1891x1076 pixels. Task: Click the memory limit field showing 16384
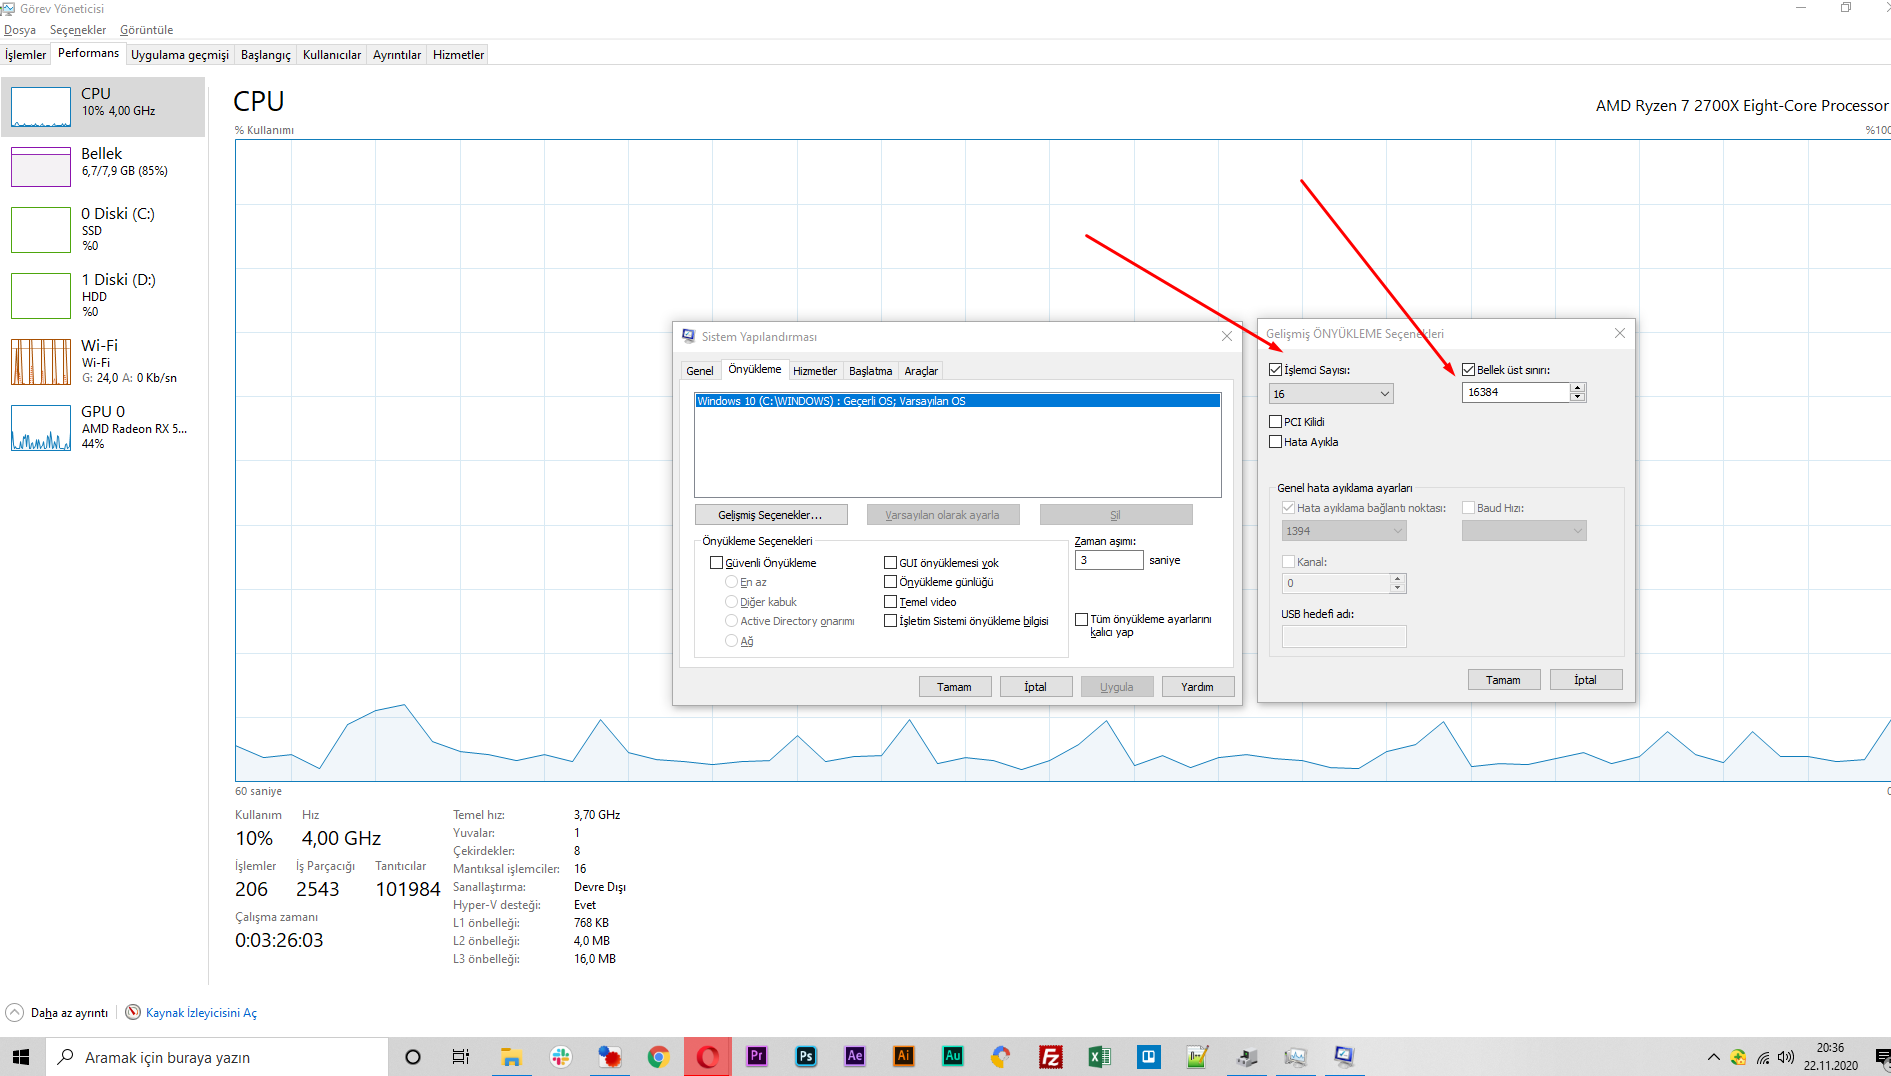click(1516, 392)
